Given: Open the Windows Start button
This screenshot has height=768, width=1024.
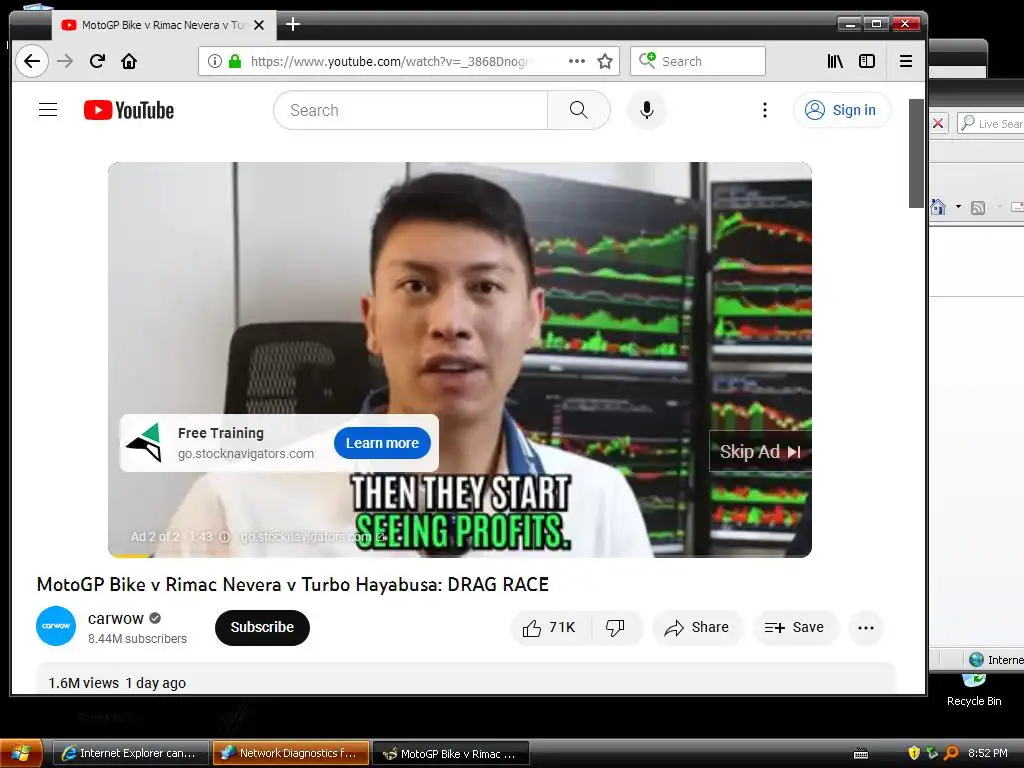Looking at the screenshot, I should pyautogui.click(x=21, y=754).
